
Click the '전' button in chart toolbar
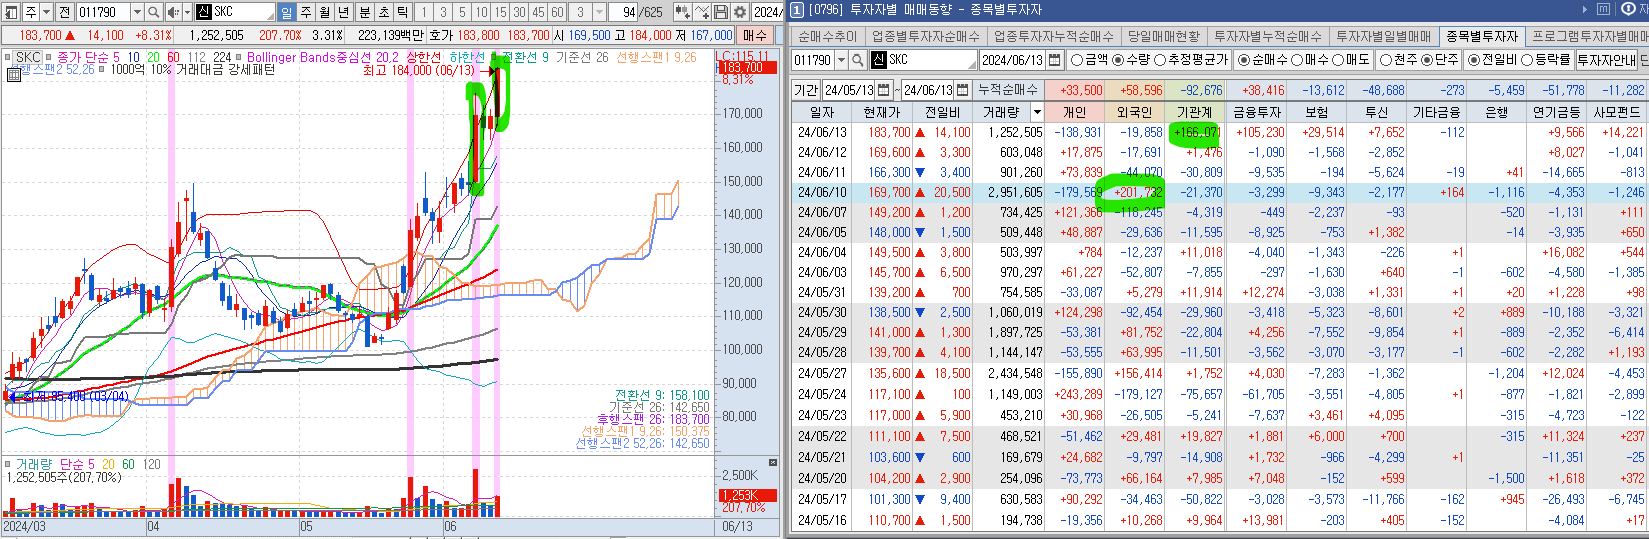coord(64,12)
